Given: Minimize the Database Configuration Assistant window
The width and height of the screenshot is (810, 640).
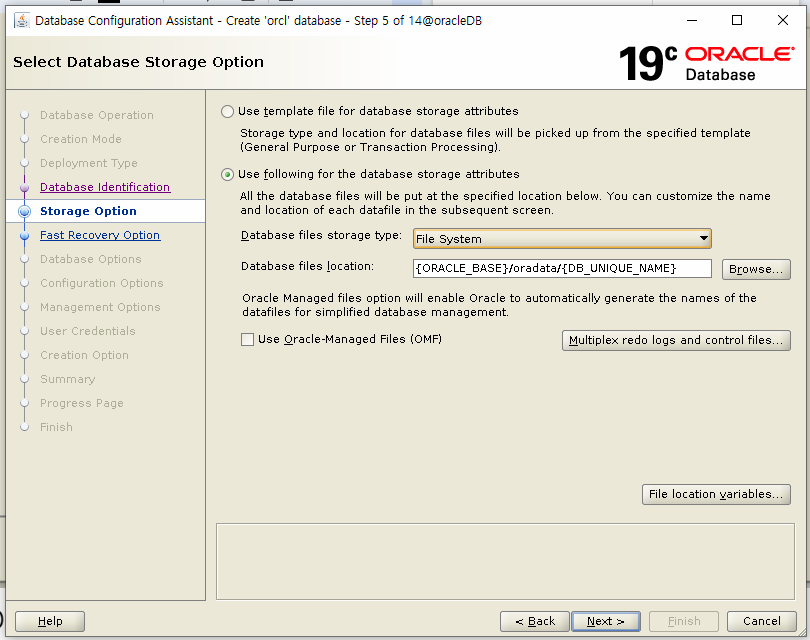Looking at the screenshot, I should point(692,20).
